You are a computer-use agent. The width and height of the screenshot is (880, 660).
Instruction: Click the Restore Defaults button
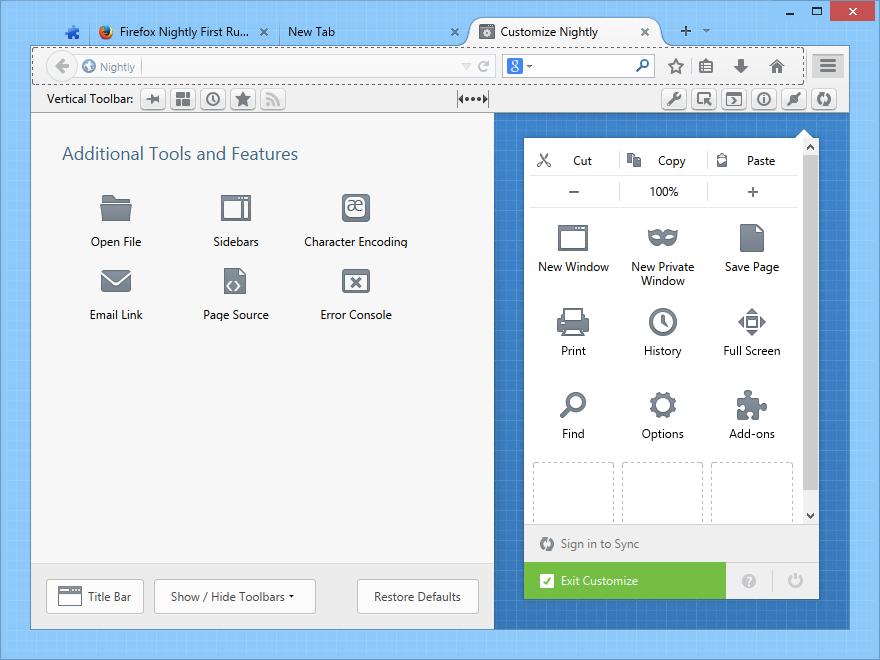[x=417, y=597]
